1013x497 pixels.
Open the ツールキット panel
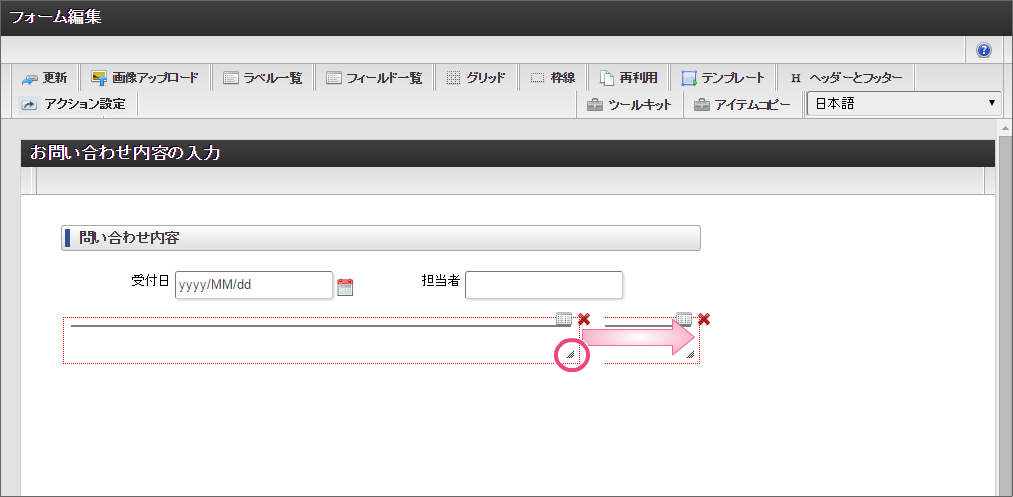click(629, 105)
